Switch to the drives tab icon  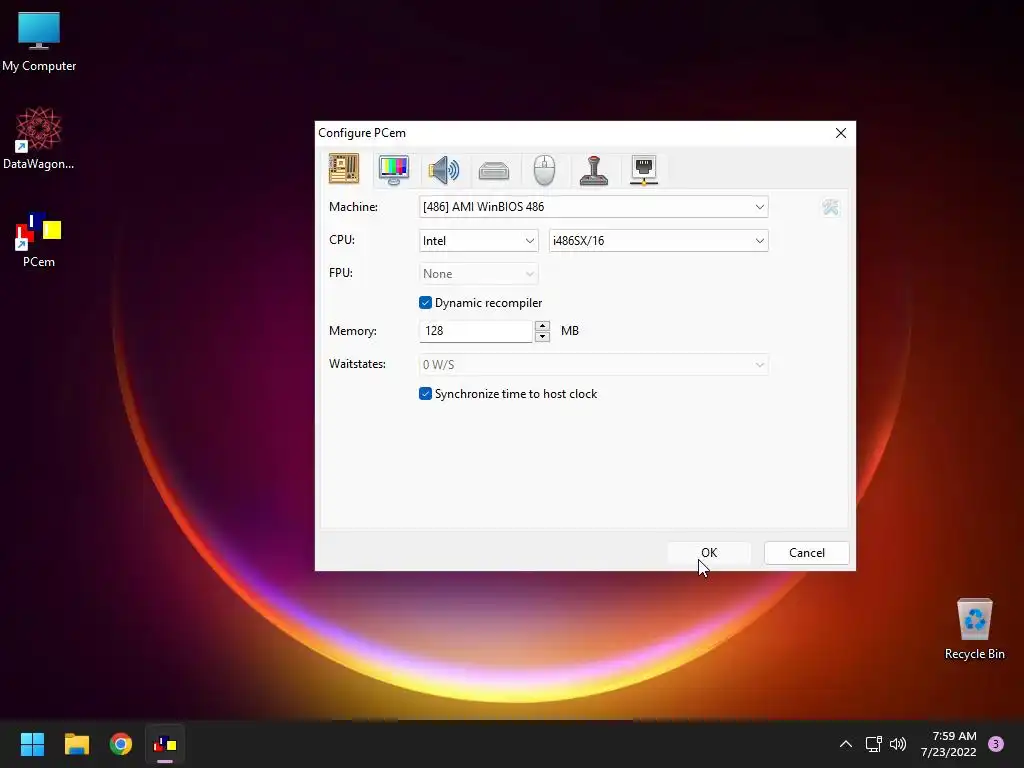[494, 171]
